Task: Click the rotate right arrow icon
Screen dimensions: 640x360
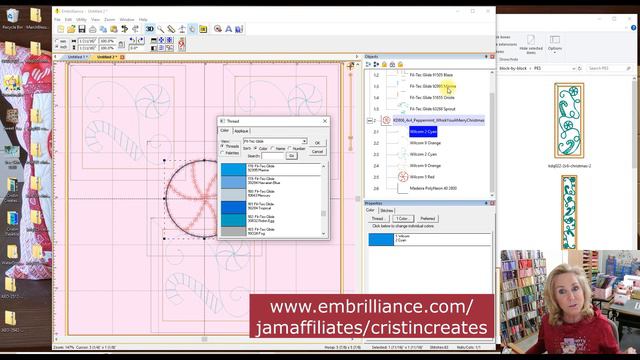Action: [x=140, y=40]
